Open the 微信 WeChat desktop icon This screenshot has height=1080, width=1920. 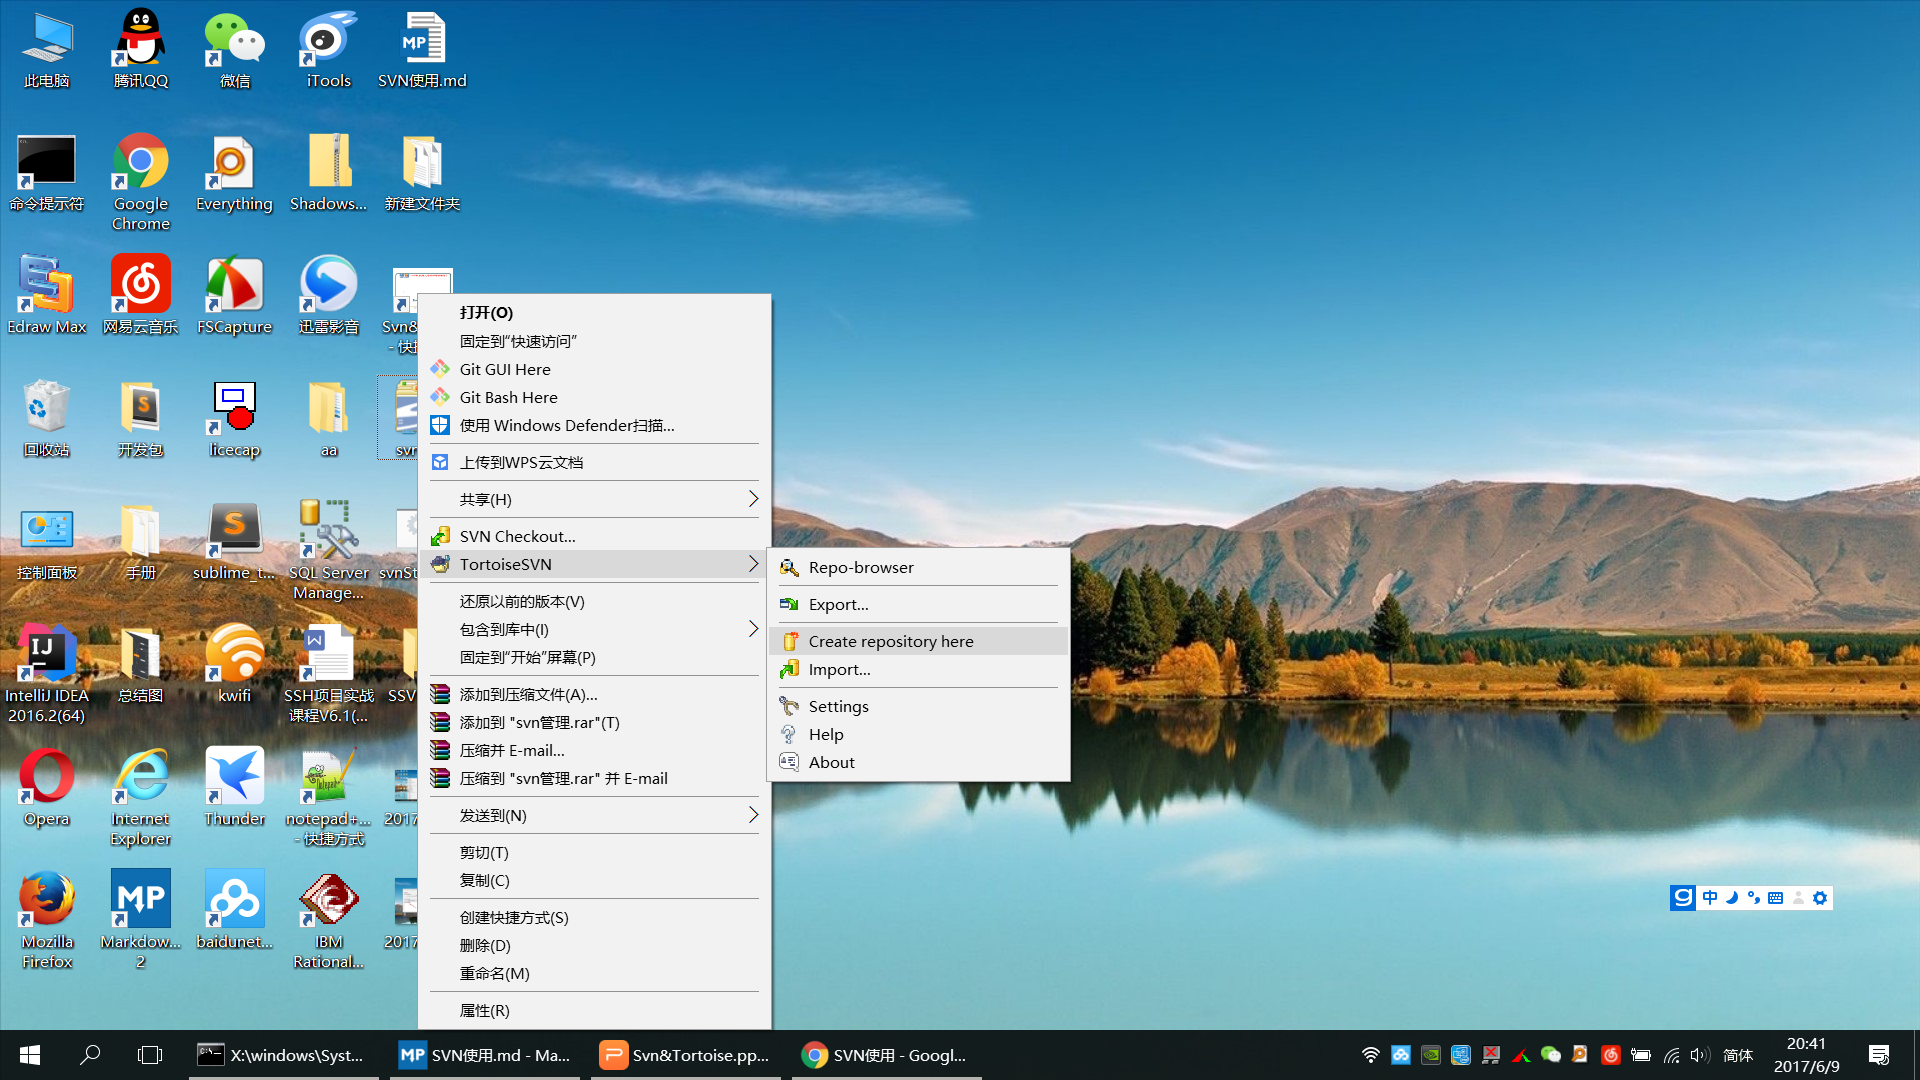[235, 50]
